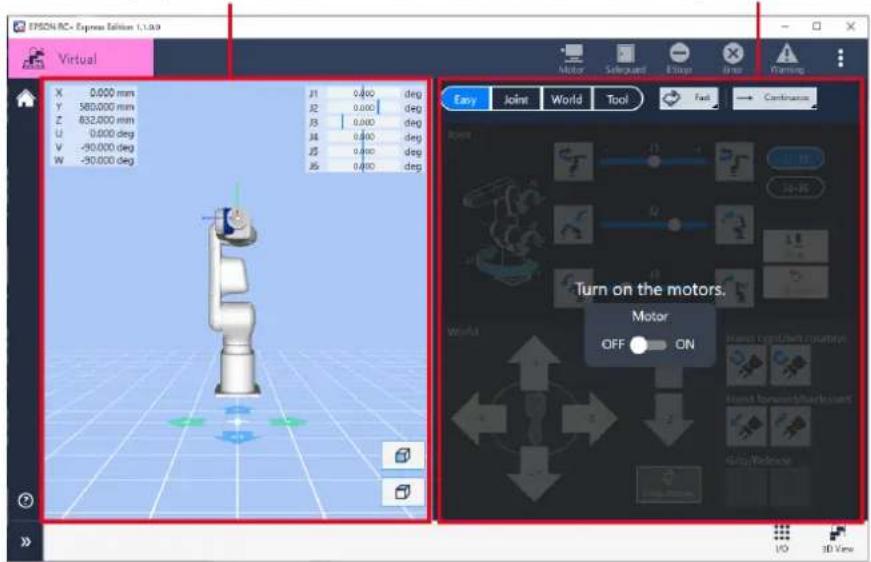Image resolution: width=871 pixels, height=562 pixels.
Task: Click the help question mark icon
Action: (x=26, y=501)
